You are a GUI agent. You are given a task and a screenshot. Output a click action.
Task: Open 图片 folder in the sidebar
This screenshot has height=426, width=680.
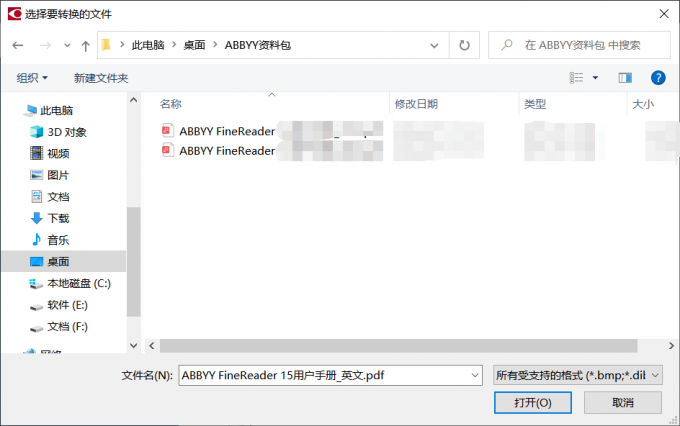pos(58,175)
